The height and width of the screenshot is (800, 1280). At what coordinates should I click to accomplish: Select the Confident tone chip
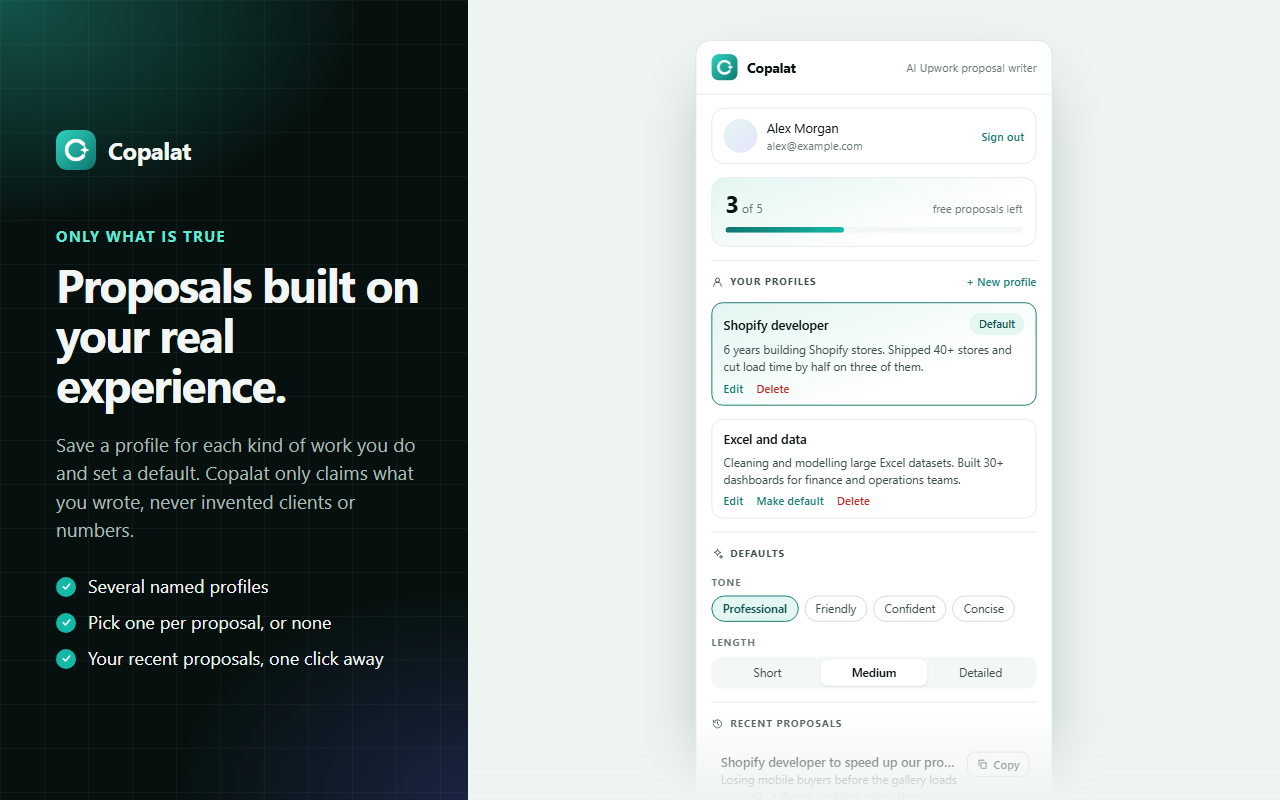click(910, 609)
